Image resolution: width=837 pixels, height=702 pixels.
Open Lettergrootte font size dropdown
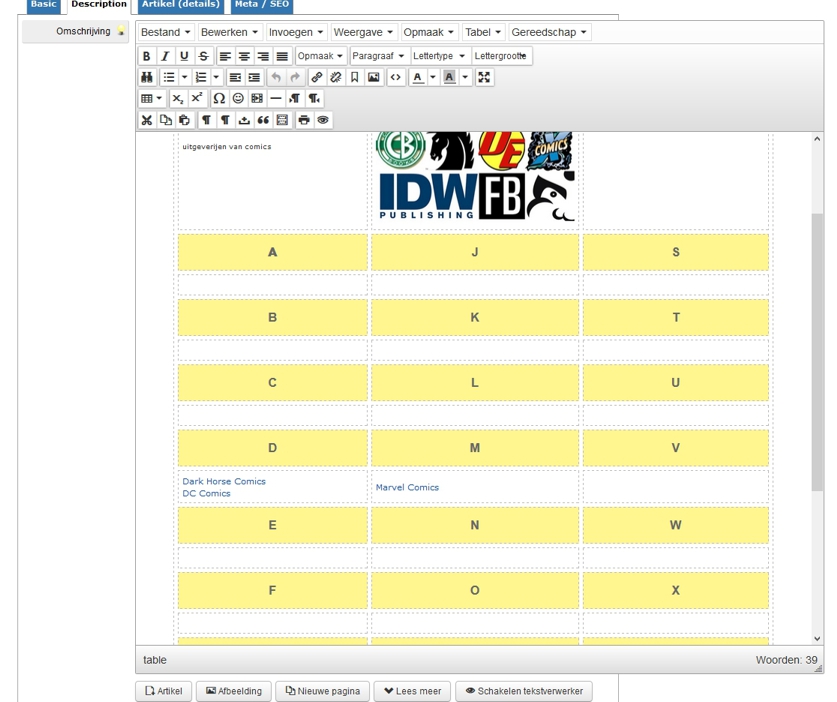pyautogui.click(x=501, y=56)
